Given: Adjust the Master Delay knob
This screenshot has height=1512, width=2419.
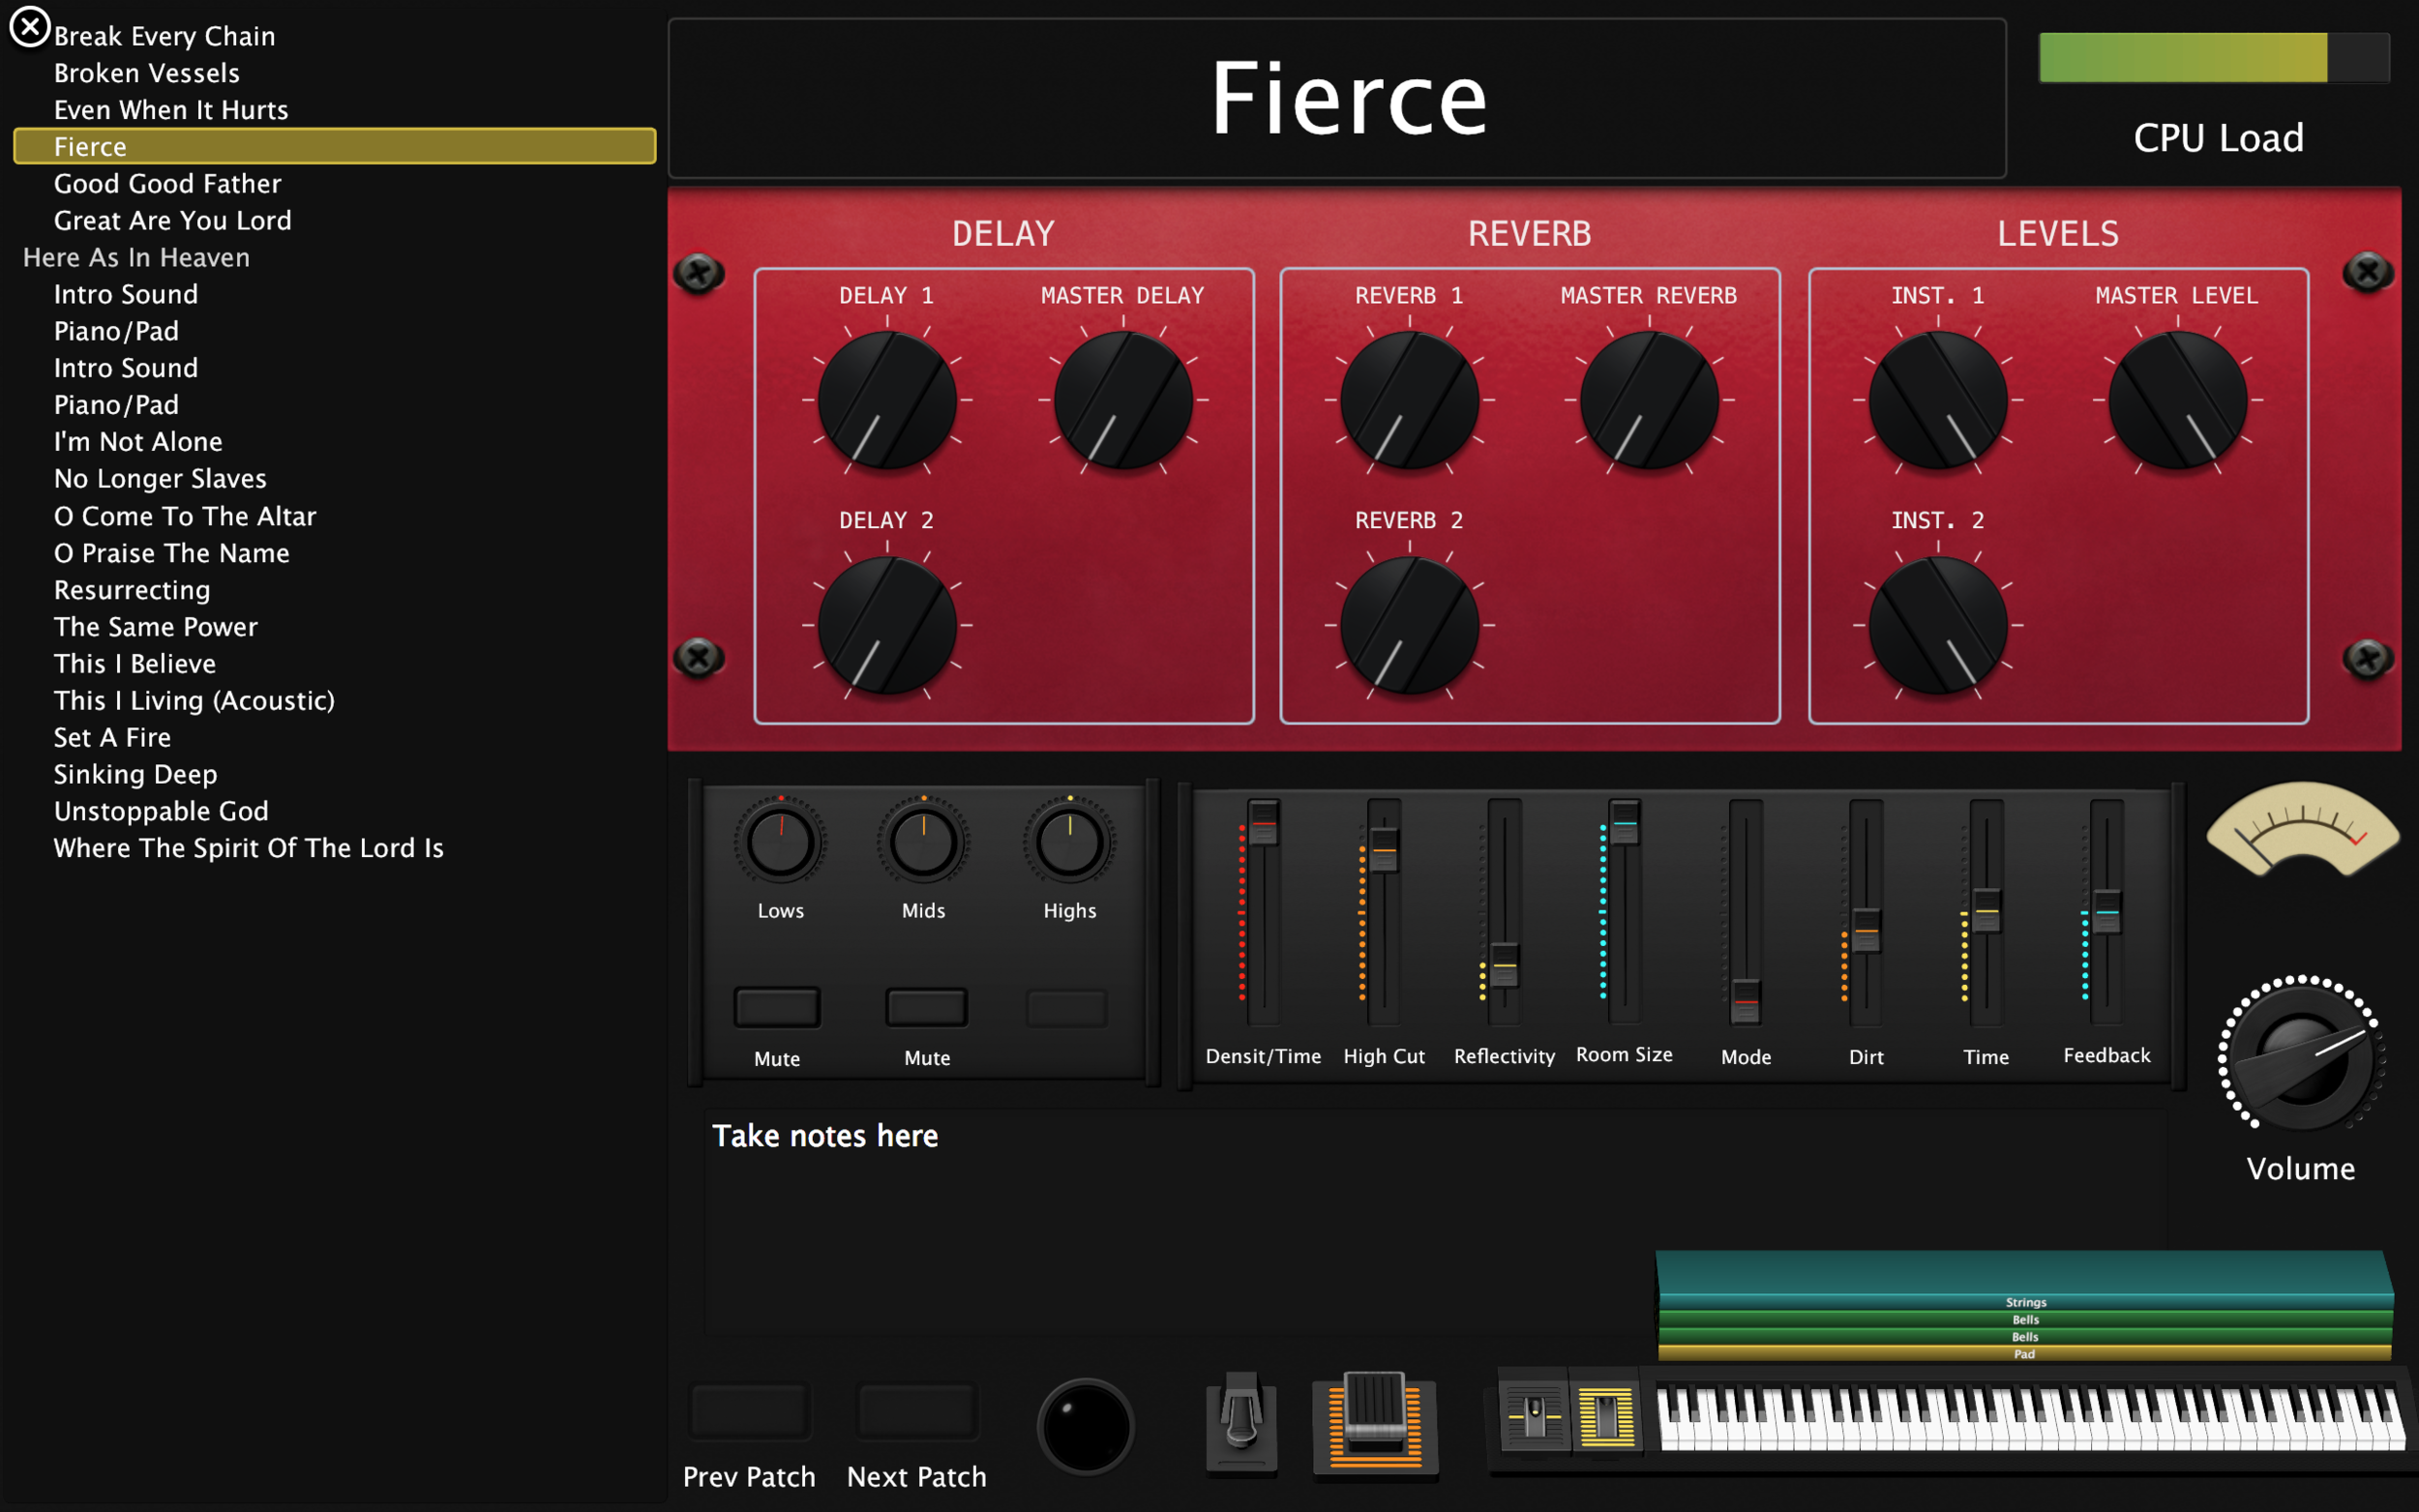Looking at the screenshot, I should (x=1123, y=400).
